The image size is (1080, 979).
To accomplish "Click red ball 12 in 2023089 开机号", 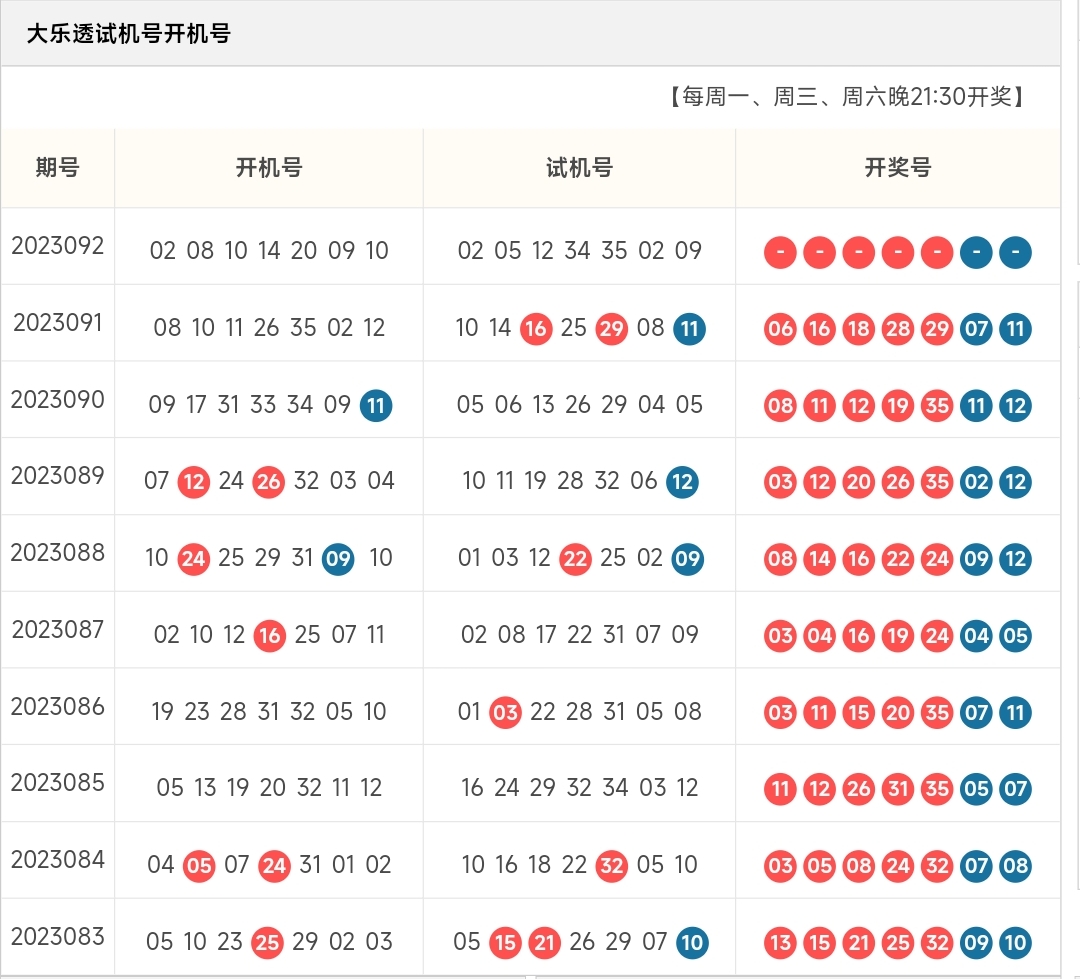I will [194, 482].
